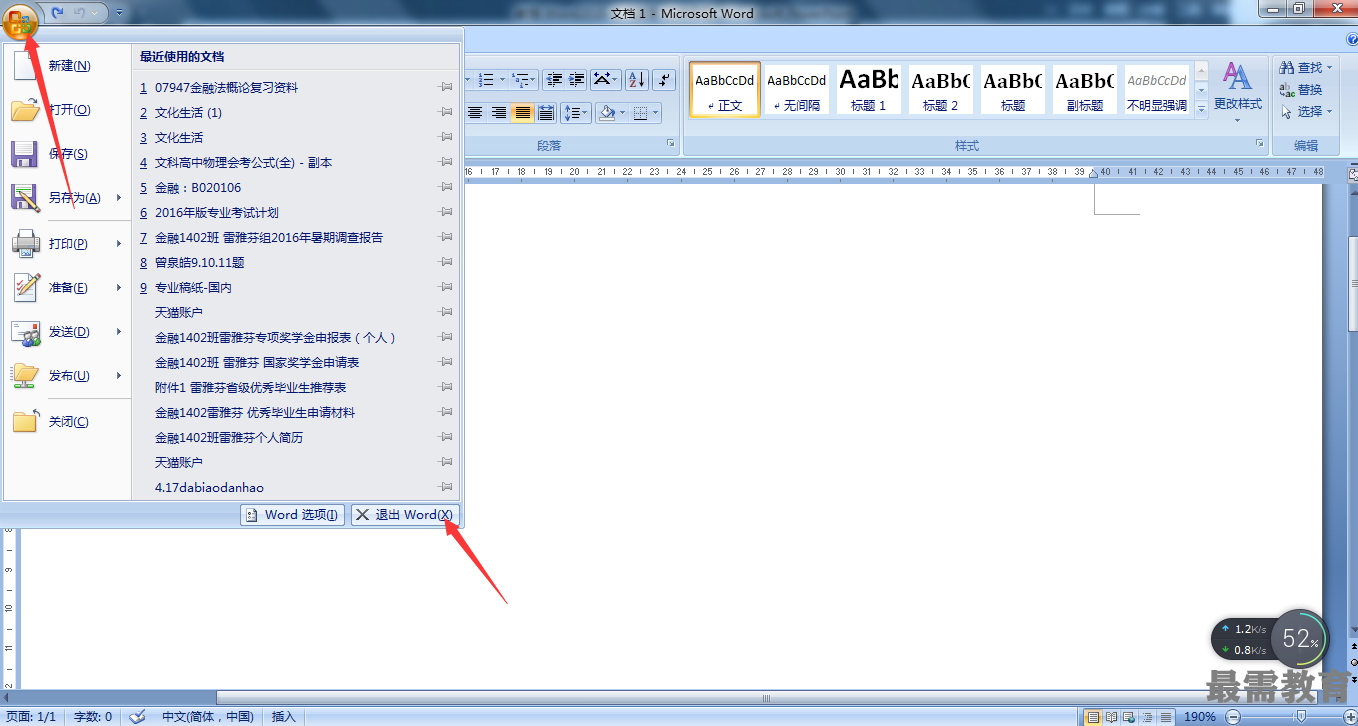
Task: Expand the 准备 (Prepare) submenu arrow
Action: tap(119, 288)
